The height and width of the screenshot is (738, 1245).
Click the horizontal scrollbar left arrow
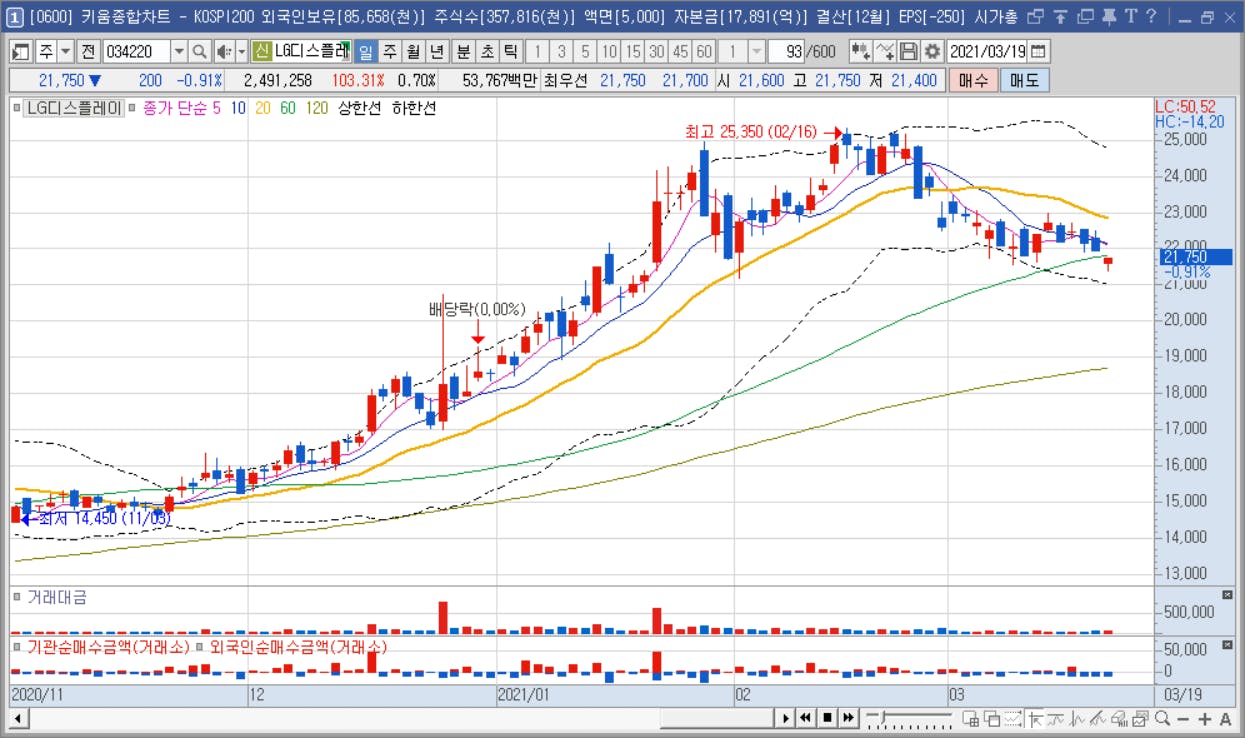pyautogui.click(x=19, y=718)
